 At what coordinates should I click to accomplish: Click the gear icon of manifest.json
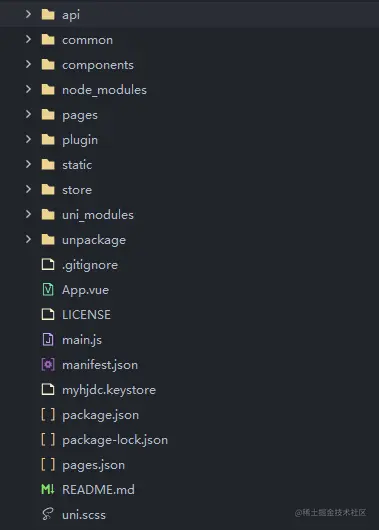point(48,365)
